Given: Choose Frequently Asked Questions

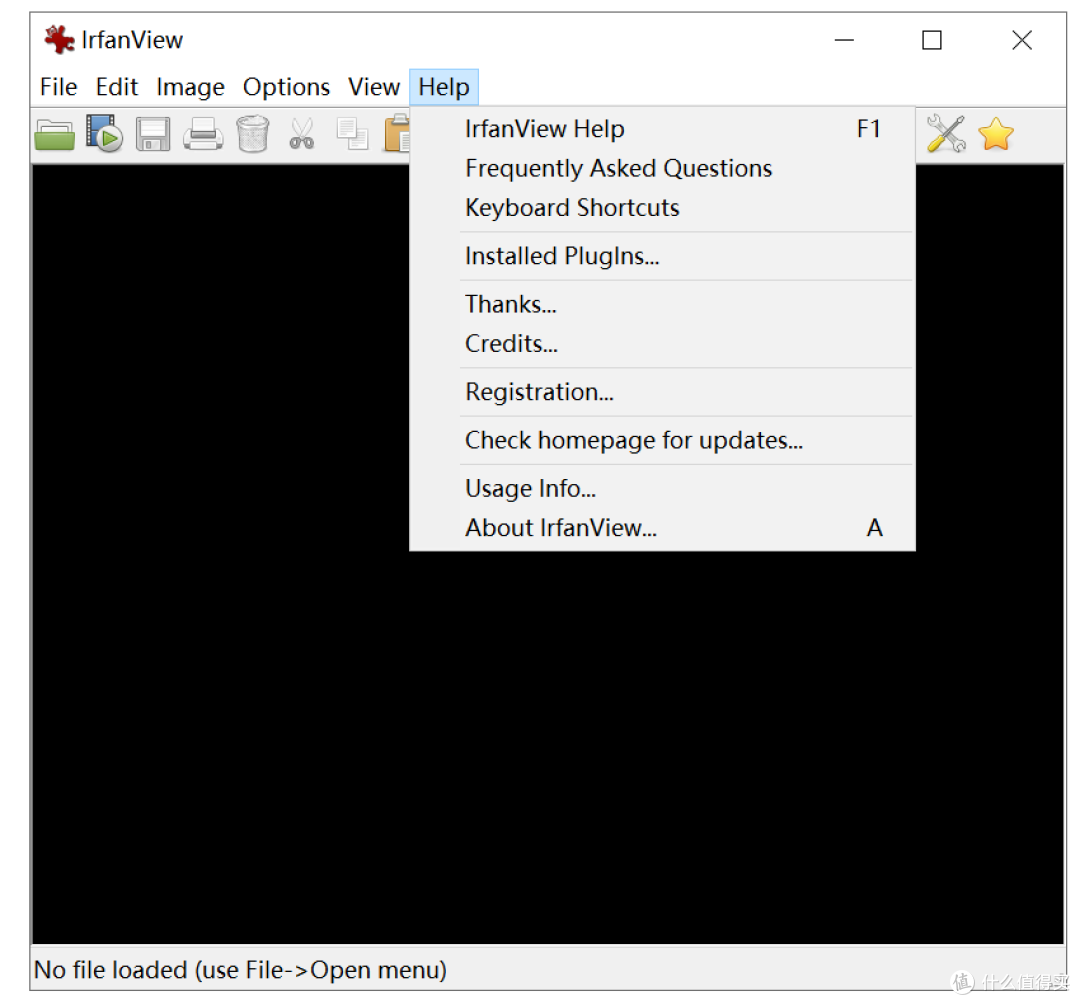Looking at the screenshot, I should click(x=662, y=168).
